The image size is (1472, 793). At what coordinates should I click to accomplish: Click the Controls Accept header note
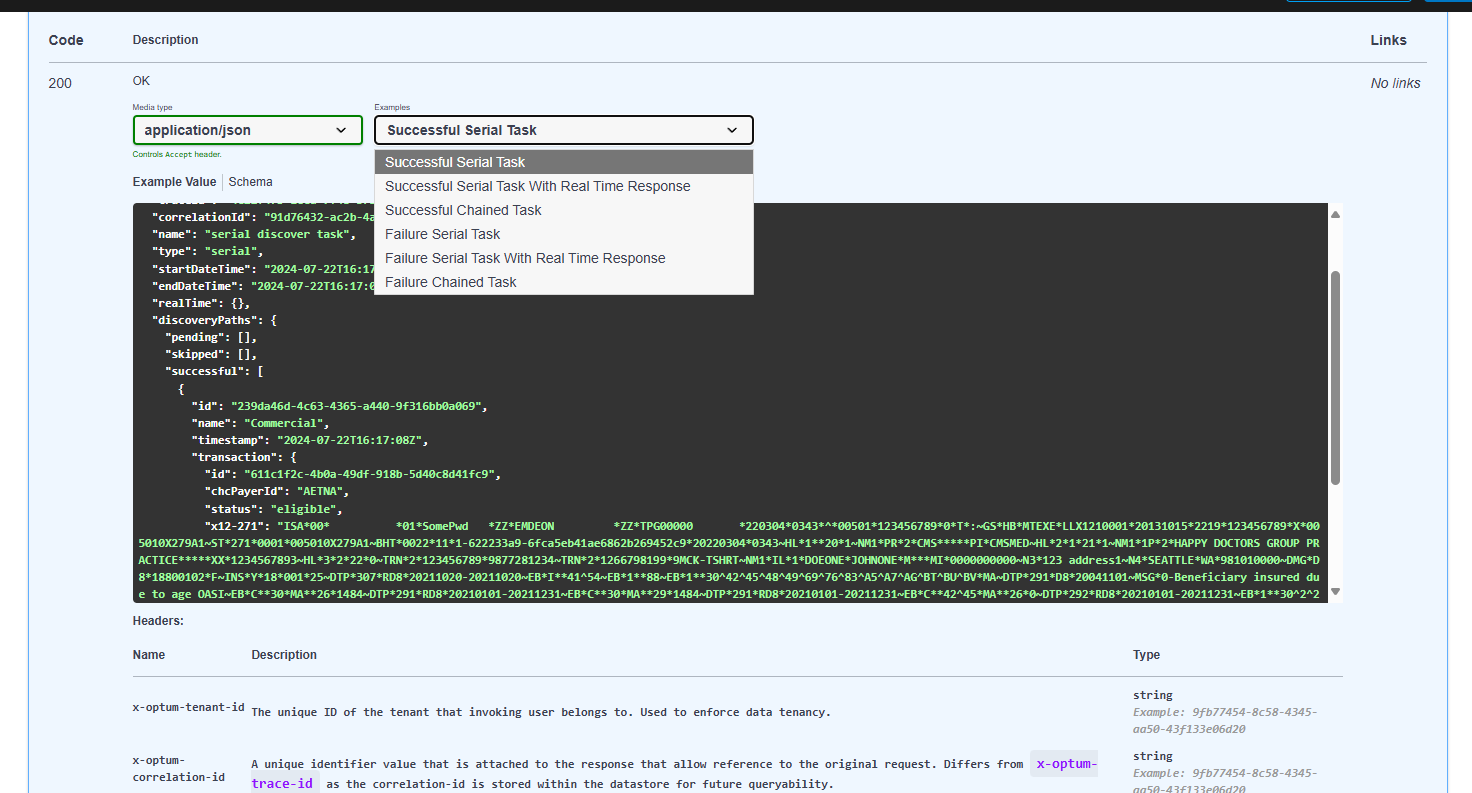[177, 155]
